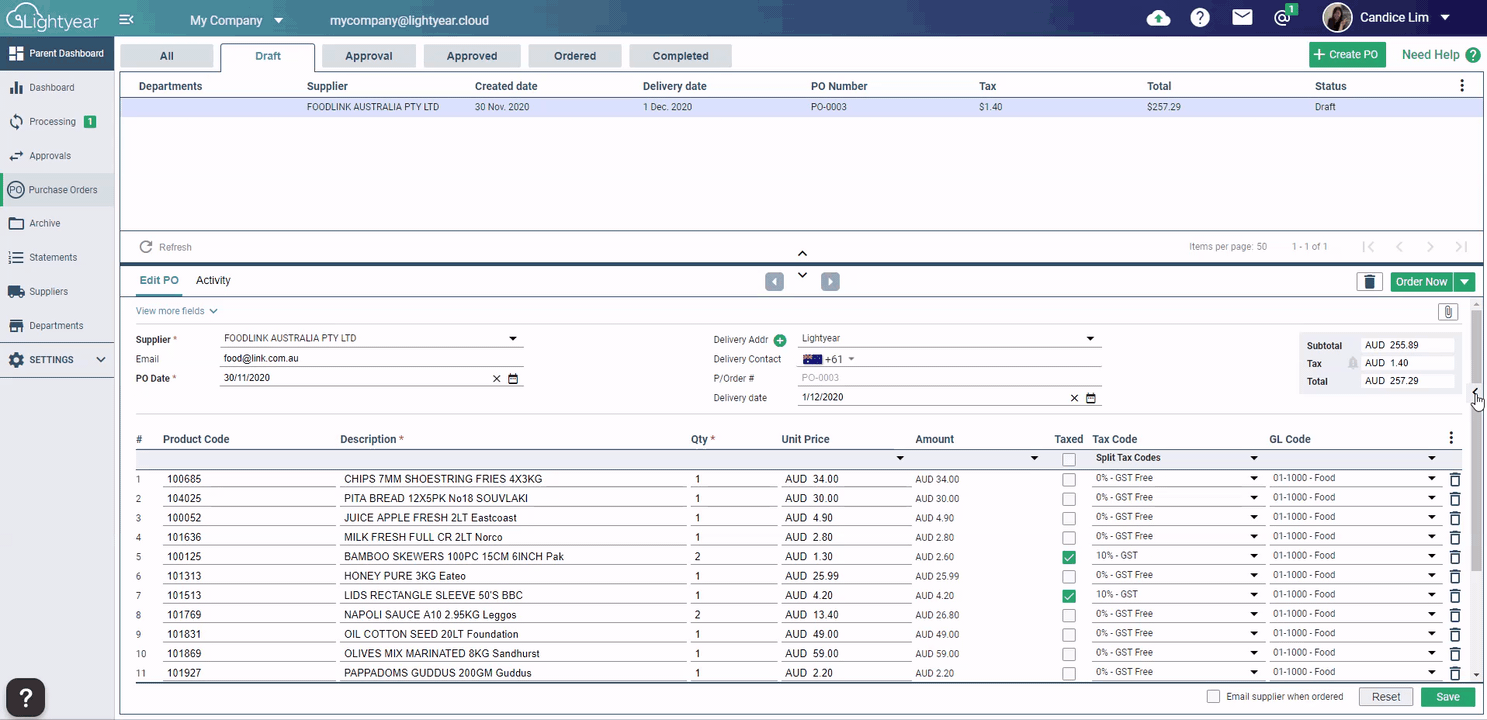
Task: Click the cloud upload icon in header
Action: tap(1158, 18)
